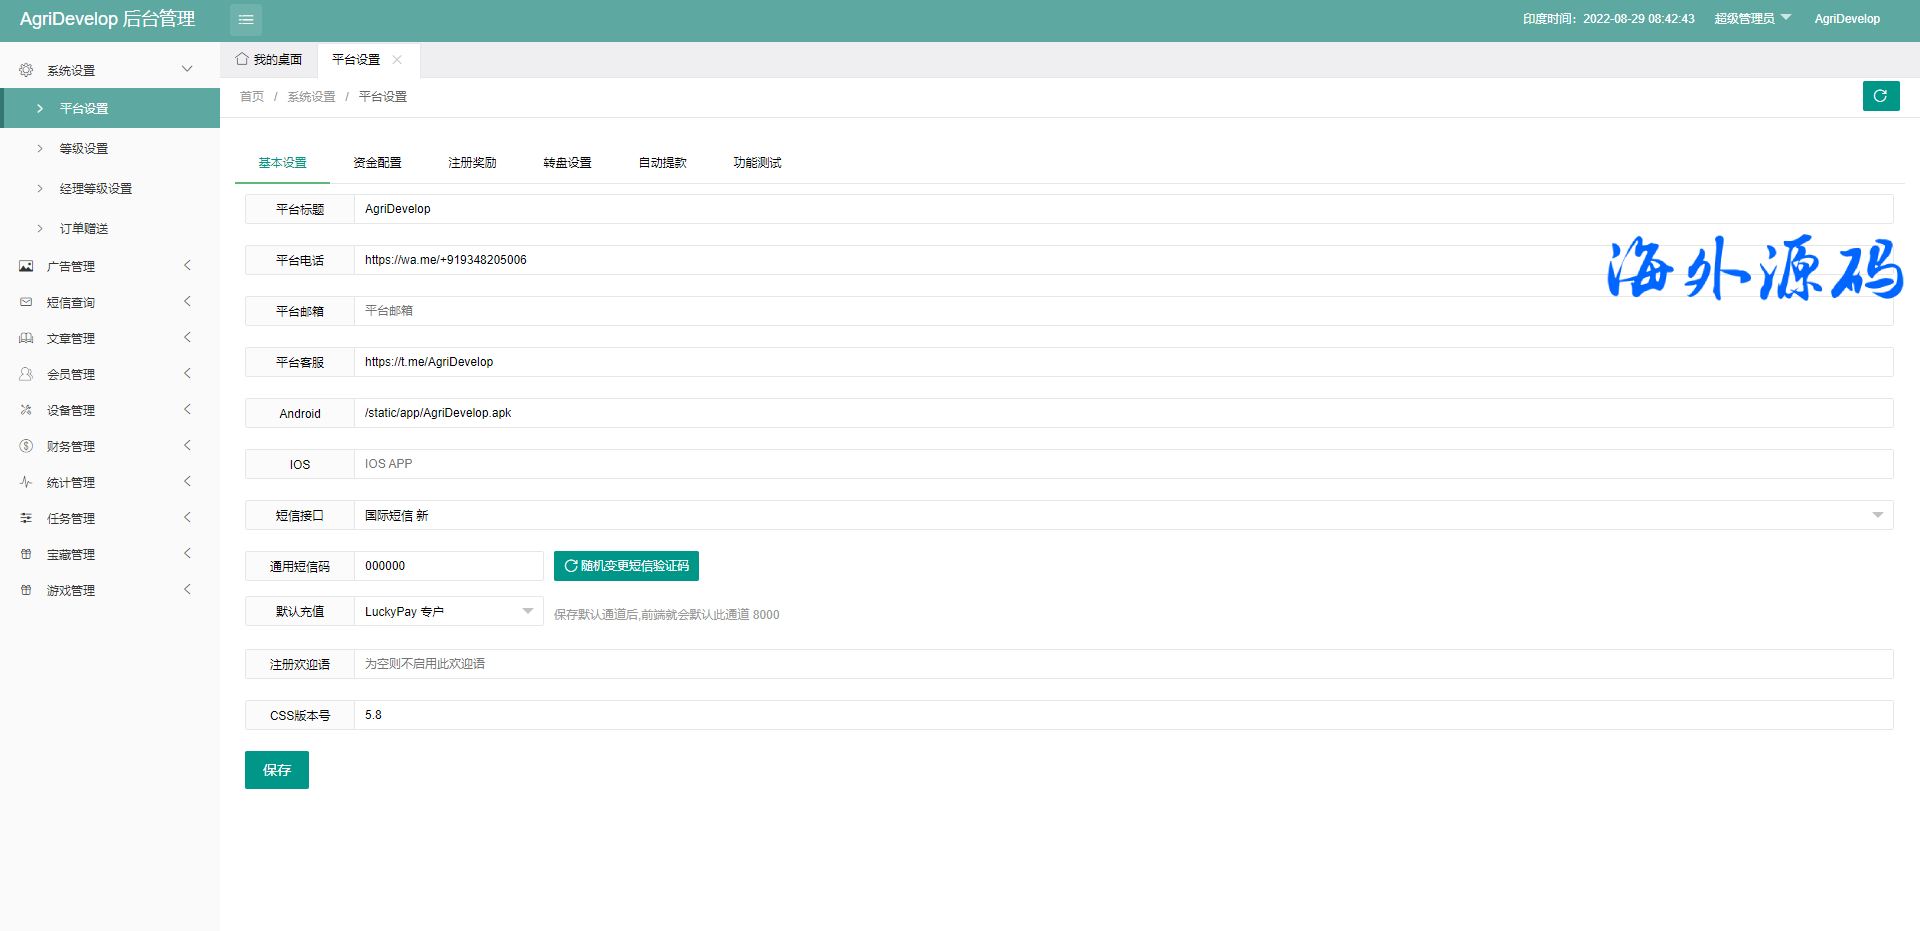
Task: Switch to the 转盘设置 tab
Action: [x=567, y=163]
